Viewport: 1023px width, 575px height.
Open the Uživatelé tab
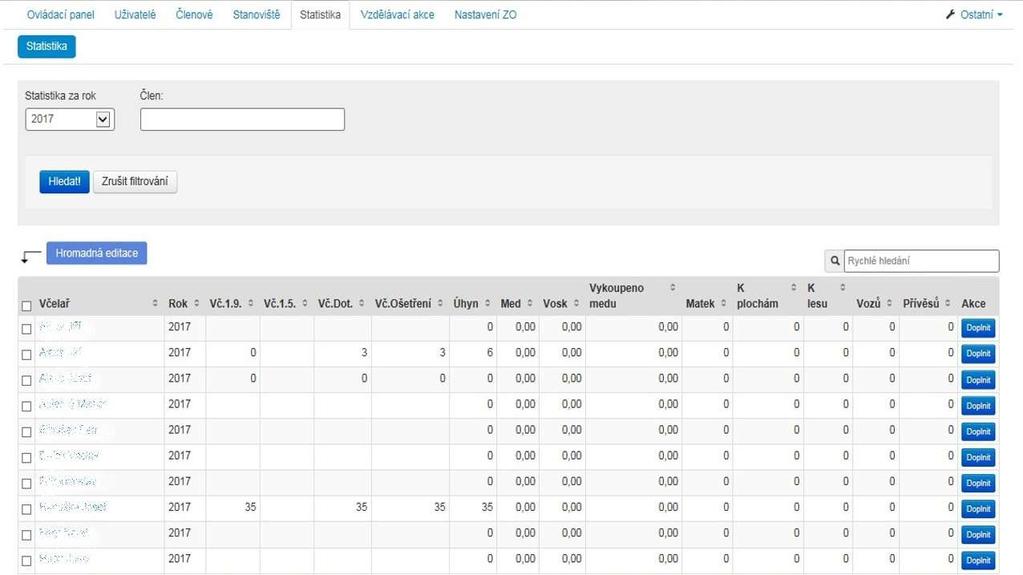[x=135, y=14]
